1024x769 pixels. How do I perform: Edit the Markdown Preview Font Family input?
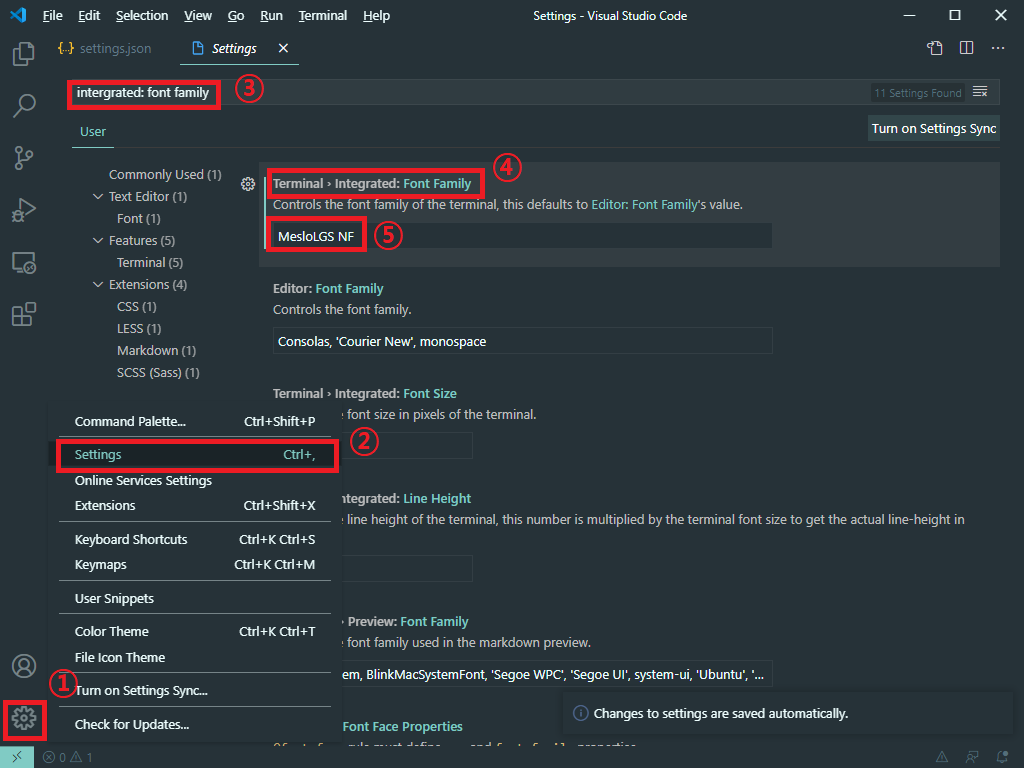(x=556, y=674)
